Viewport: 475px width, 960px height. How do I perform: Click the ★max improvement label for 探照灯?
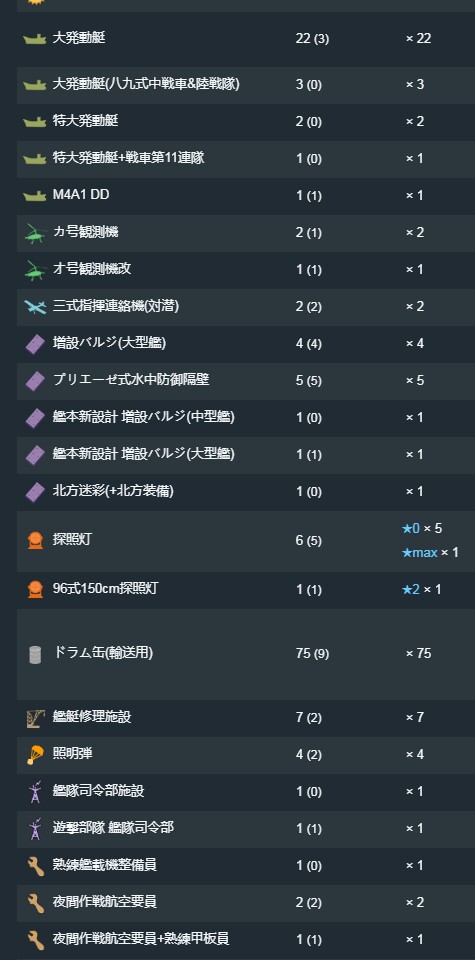click(x=419, y=553)
